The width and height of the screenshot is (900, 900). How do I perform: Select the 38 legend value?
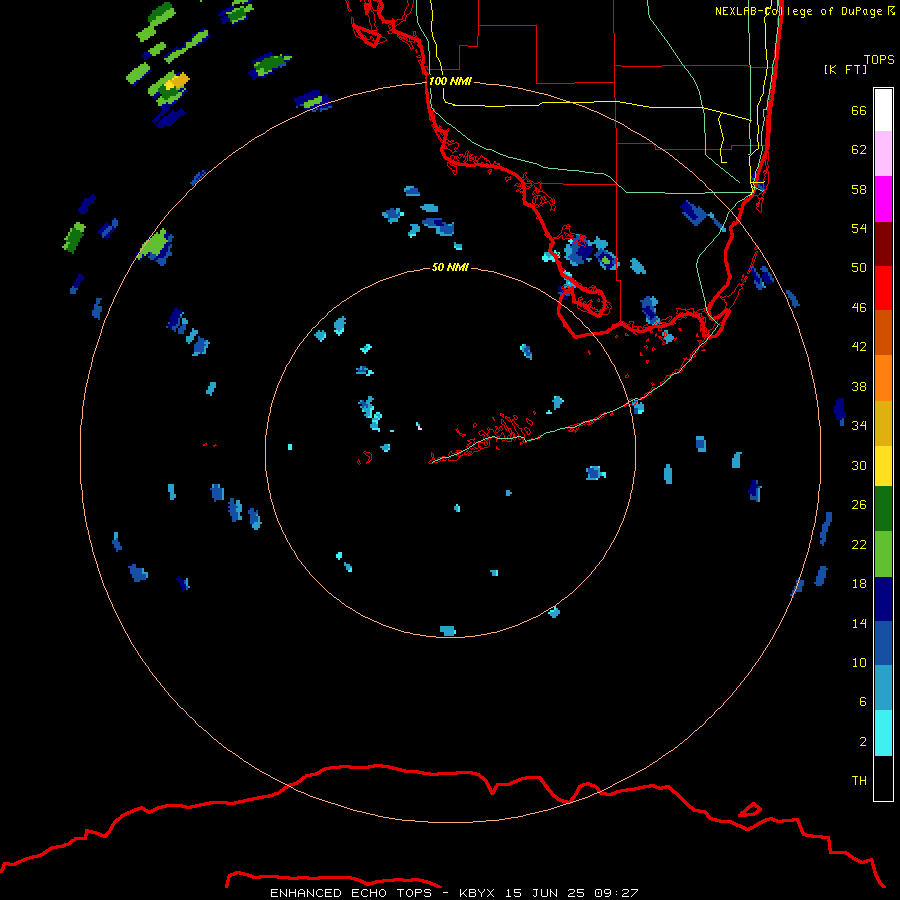[x=859, y=386]
